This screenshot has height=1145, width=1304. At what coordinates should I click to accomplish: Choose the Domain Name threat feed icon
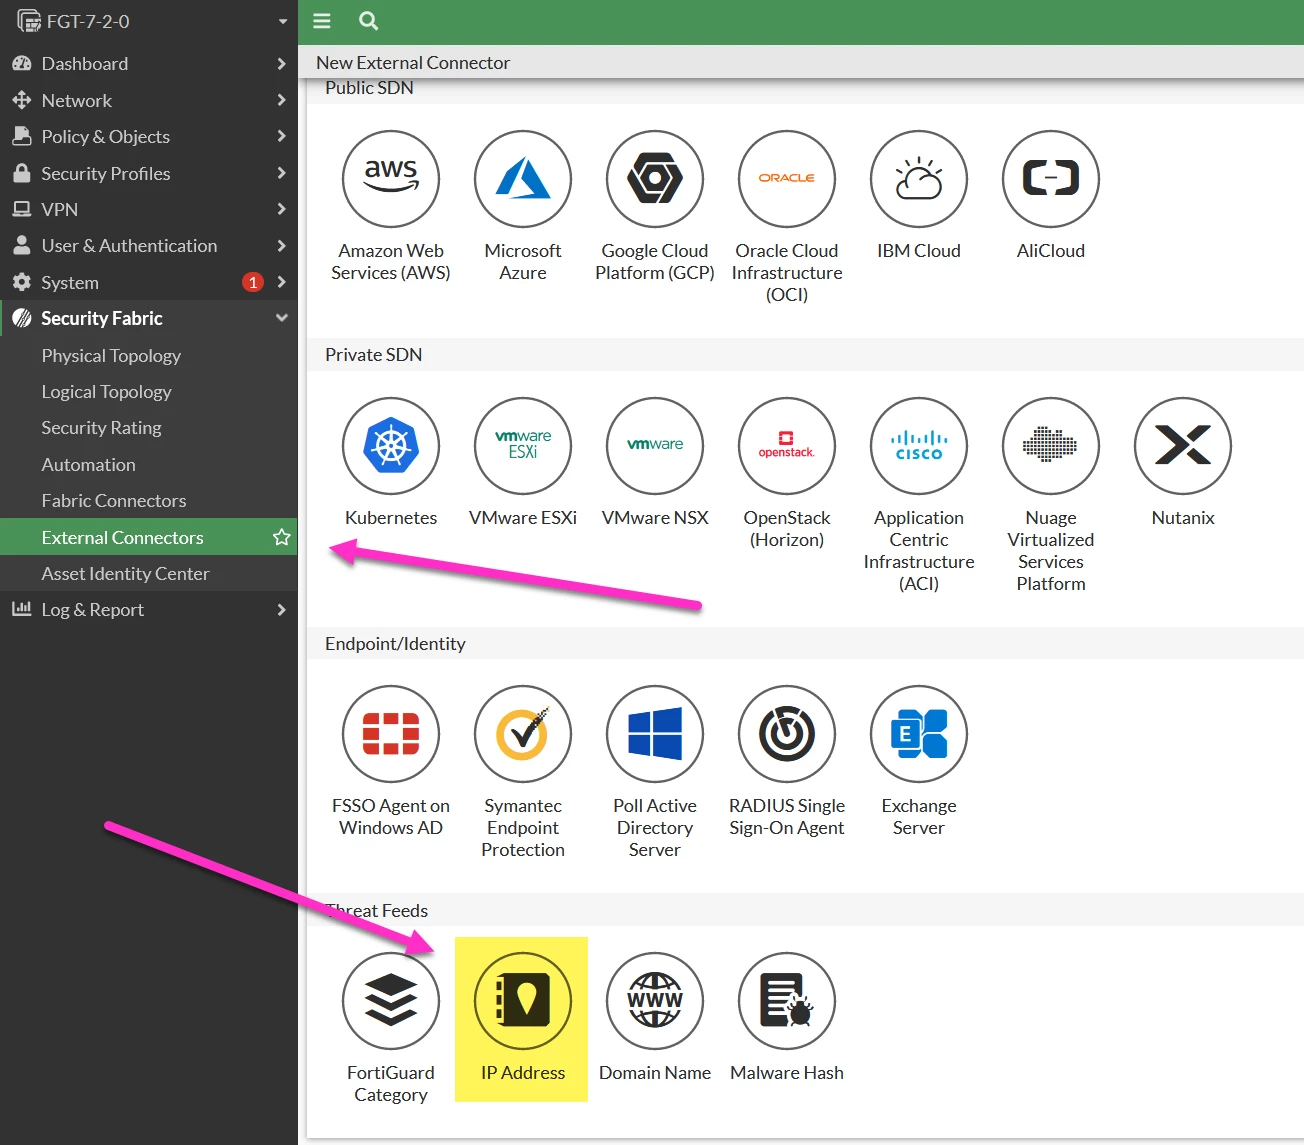coord(655,1001)
